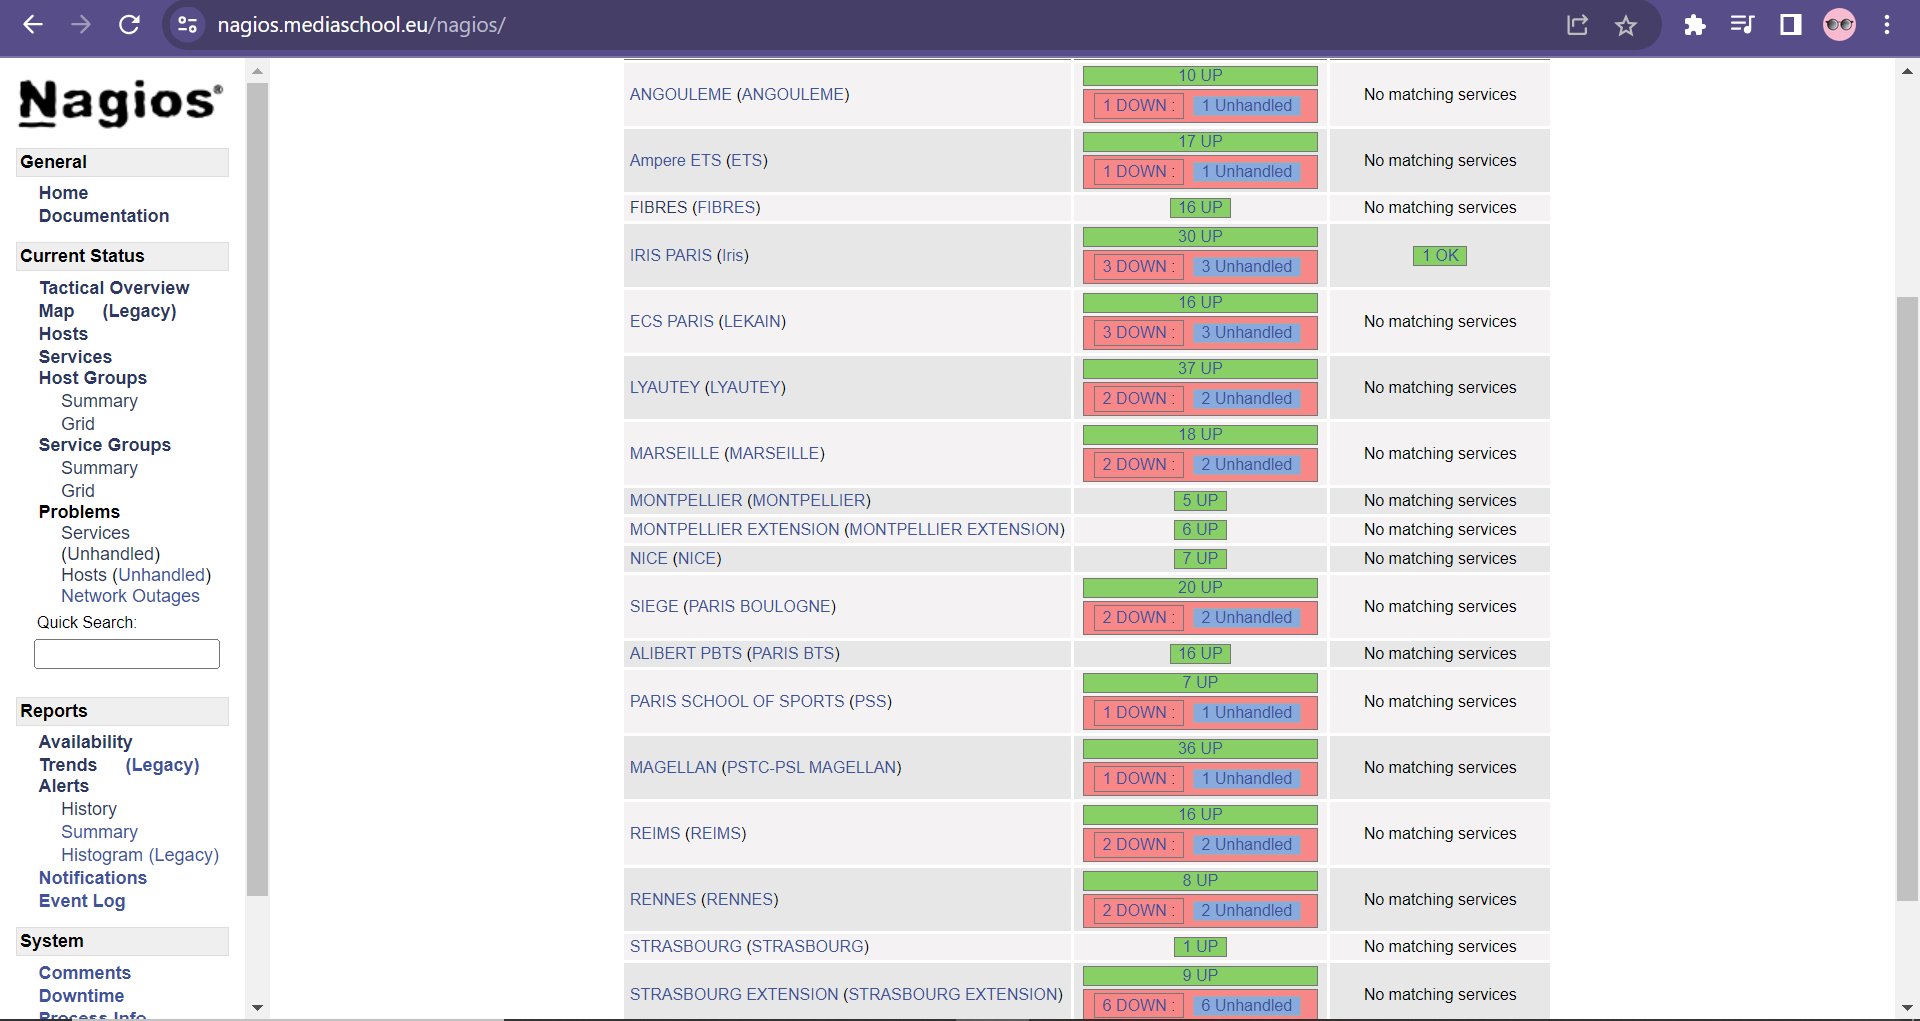Viewport: 1920px width, 1021px height.
Task: Open Comments under System
Action: 85,973
